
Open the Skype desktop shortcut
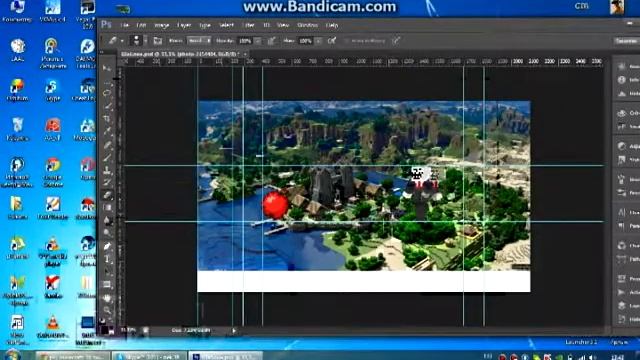coord(52,91)
